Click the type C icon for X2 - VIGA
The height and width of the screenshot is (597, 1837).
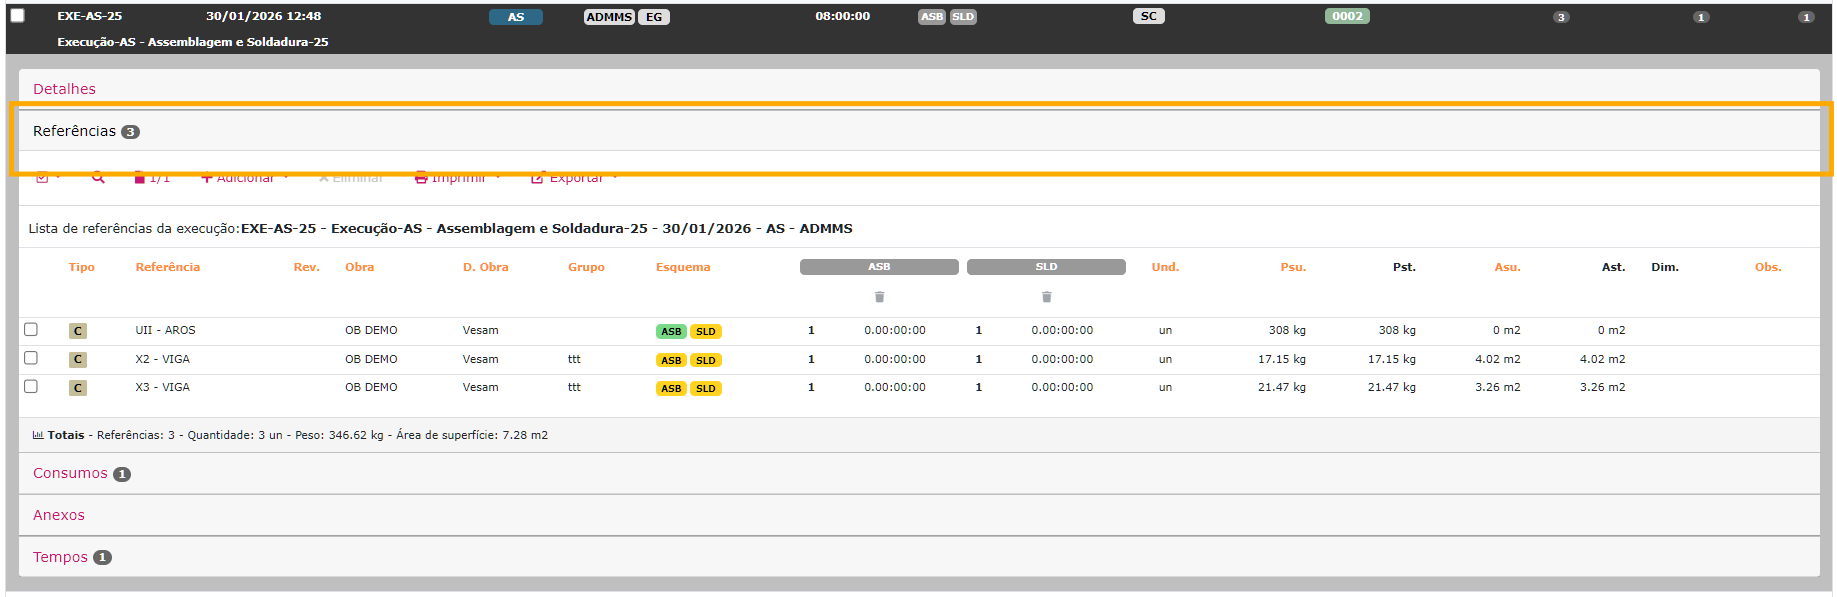point(78,360)
